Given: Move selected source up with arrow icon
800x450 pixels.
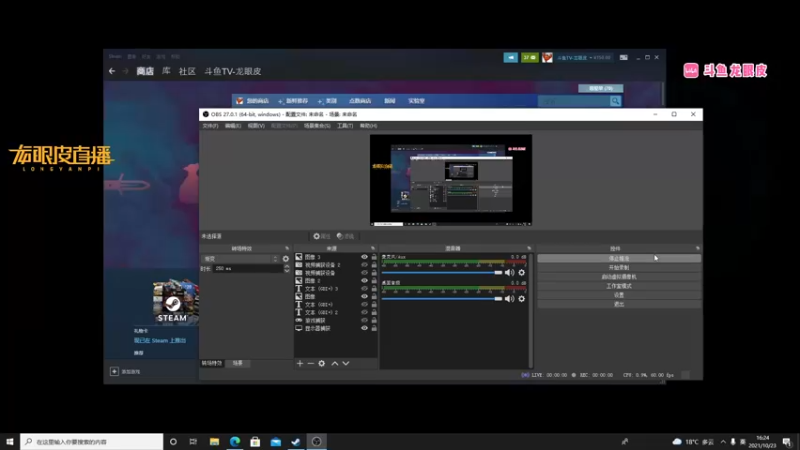Looking at the screenshot, I should pyautogui.click(x=335, y=363).
